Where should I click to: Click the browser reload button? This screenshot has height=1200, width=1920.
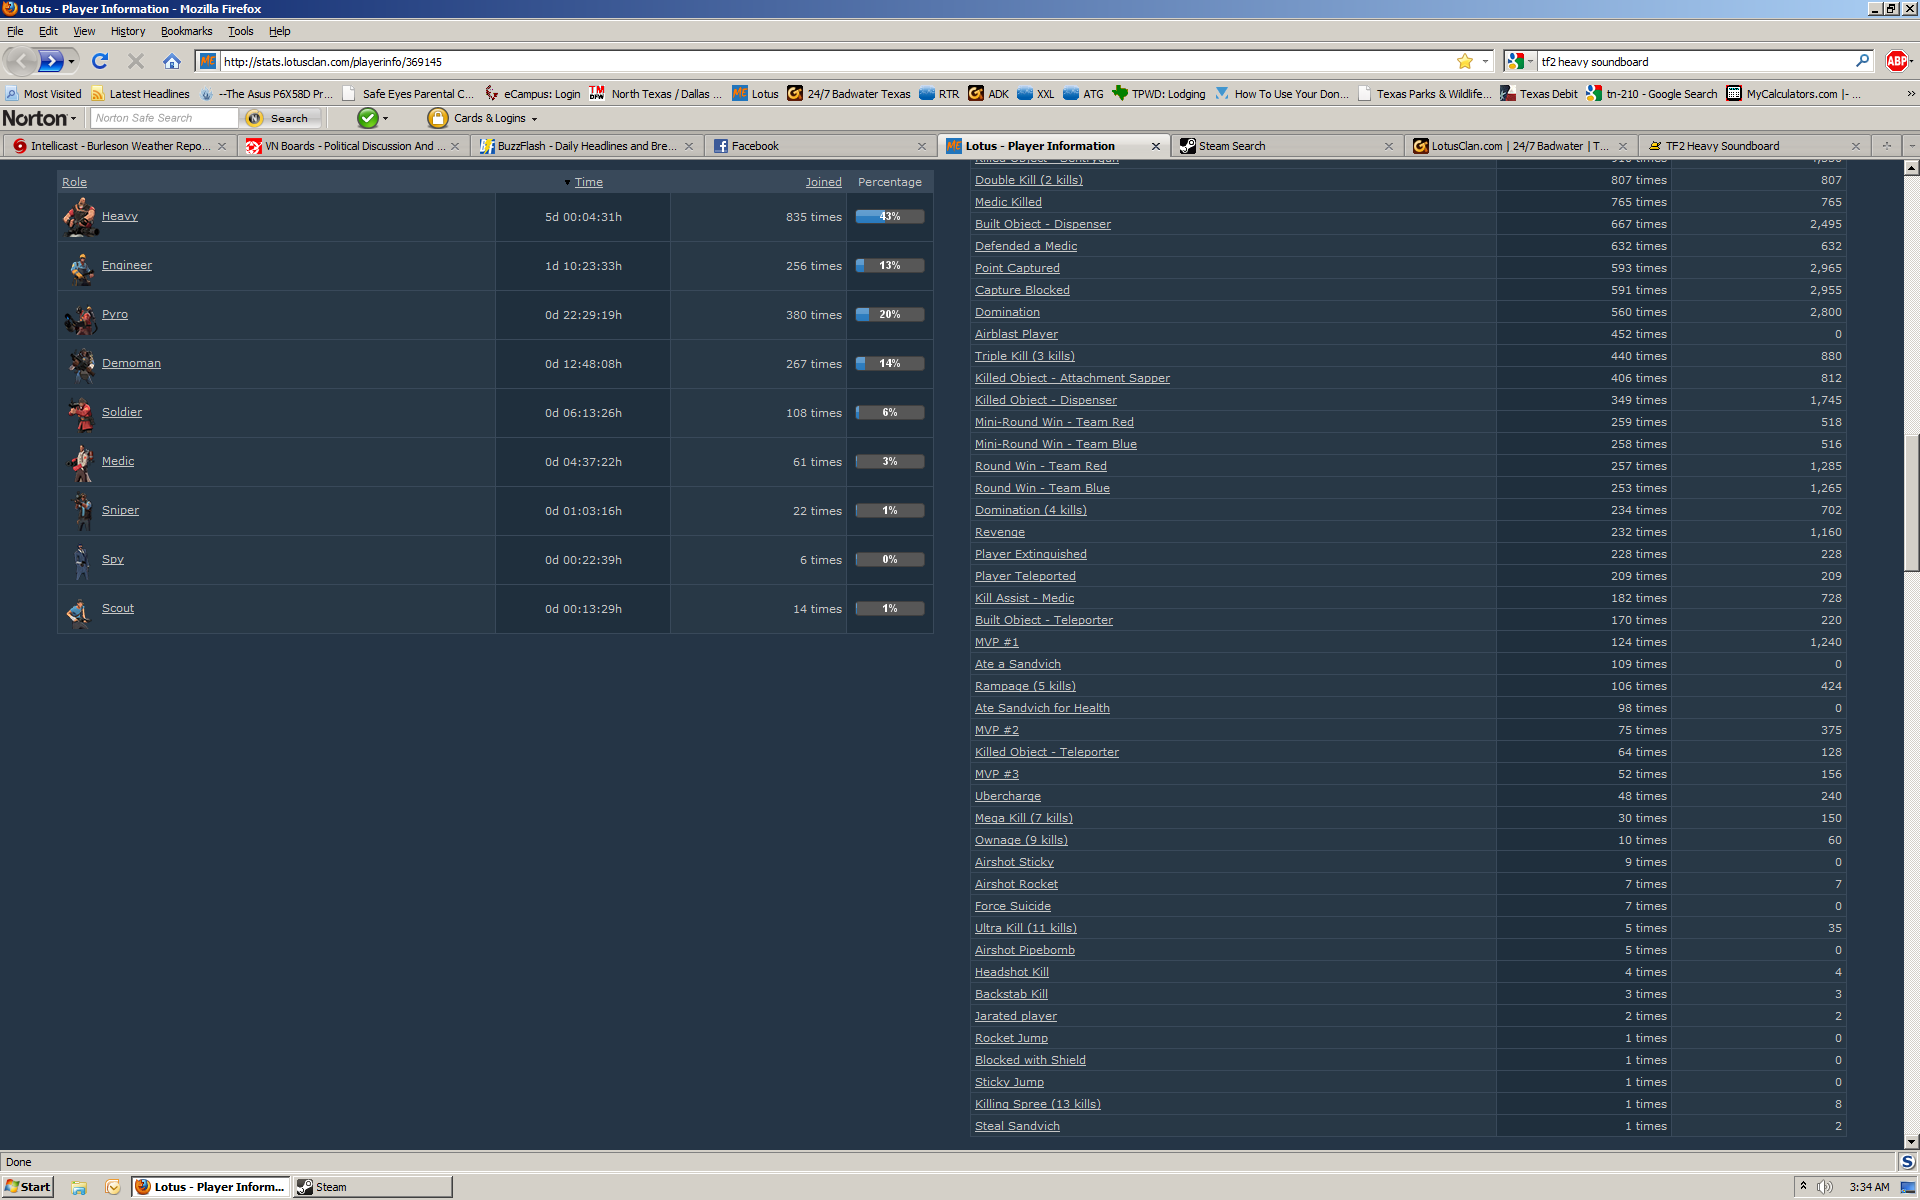tap(100, 61)
